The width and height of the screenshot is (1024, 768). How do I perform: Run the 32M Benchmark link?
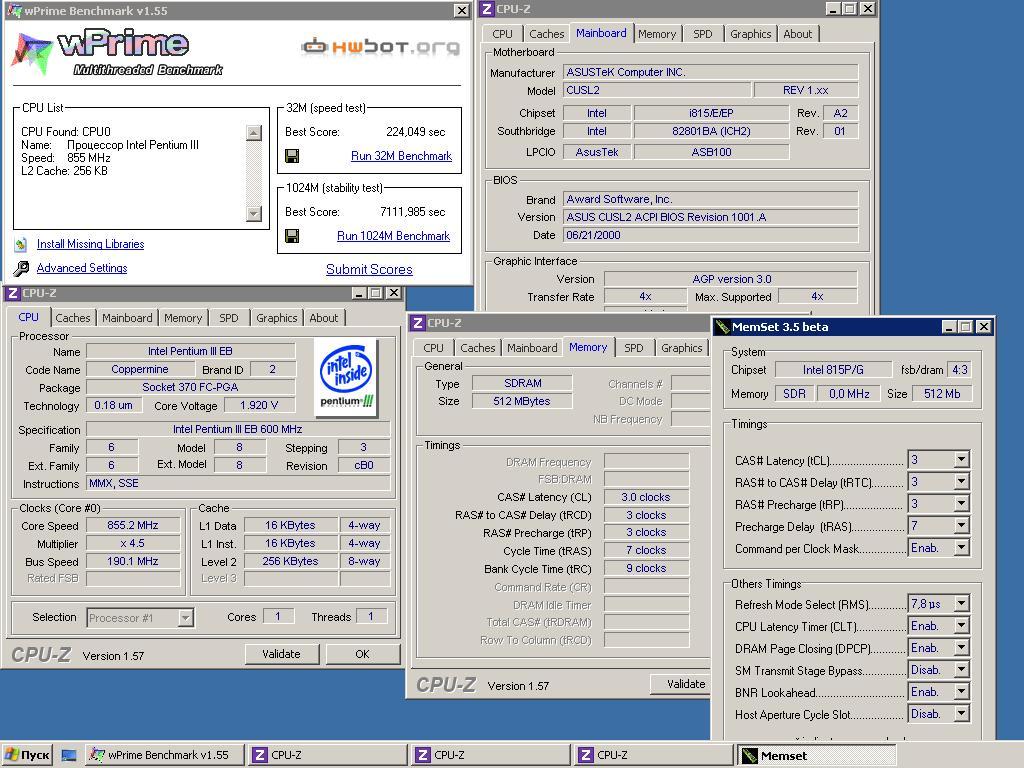click(401, 156)
